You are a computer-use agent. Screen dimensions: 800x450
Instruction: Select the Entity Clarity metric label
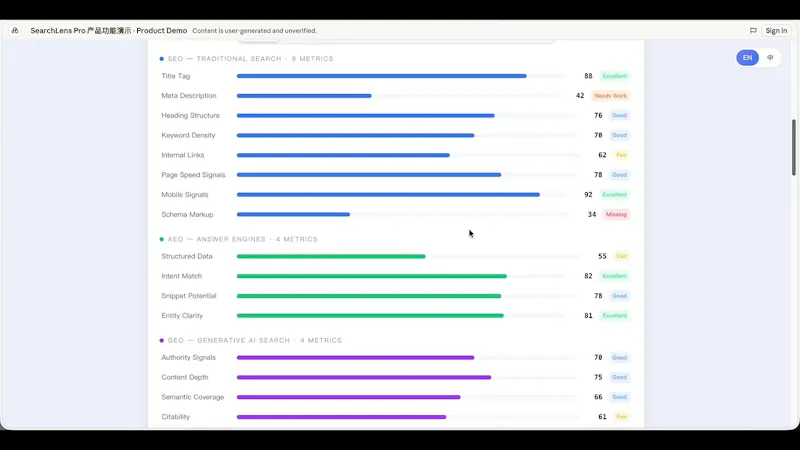[x=182, y=316]
